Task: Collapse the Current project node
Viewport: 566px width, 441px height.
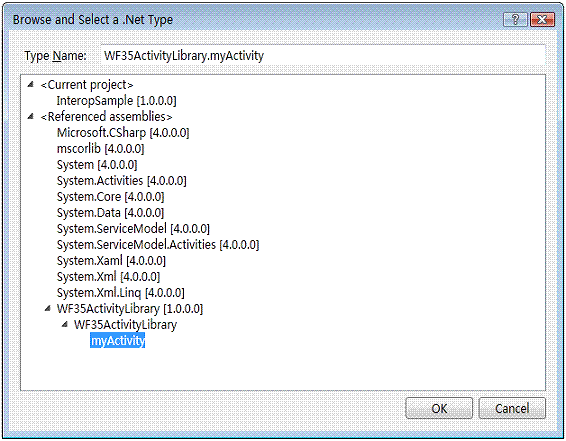Action: point(31,84)
